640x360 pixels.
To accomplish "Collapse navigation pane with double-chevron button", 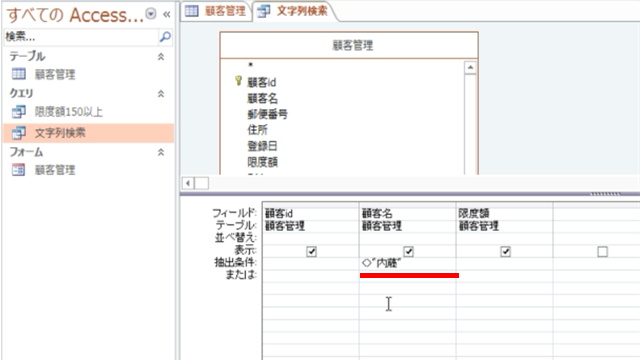I will [x=167, y=15].
